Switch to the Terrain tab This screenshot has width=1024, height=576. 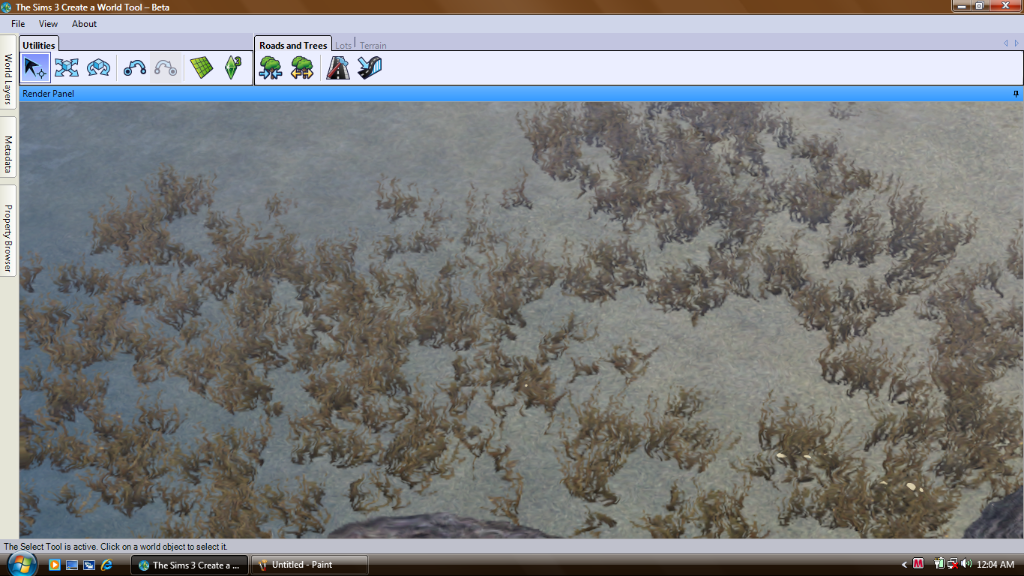(x=373, y=45)
